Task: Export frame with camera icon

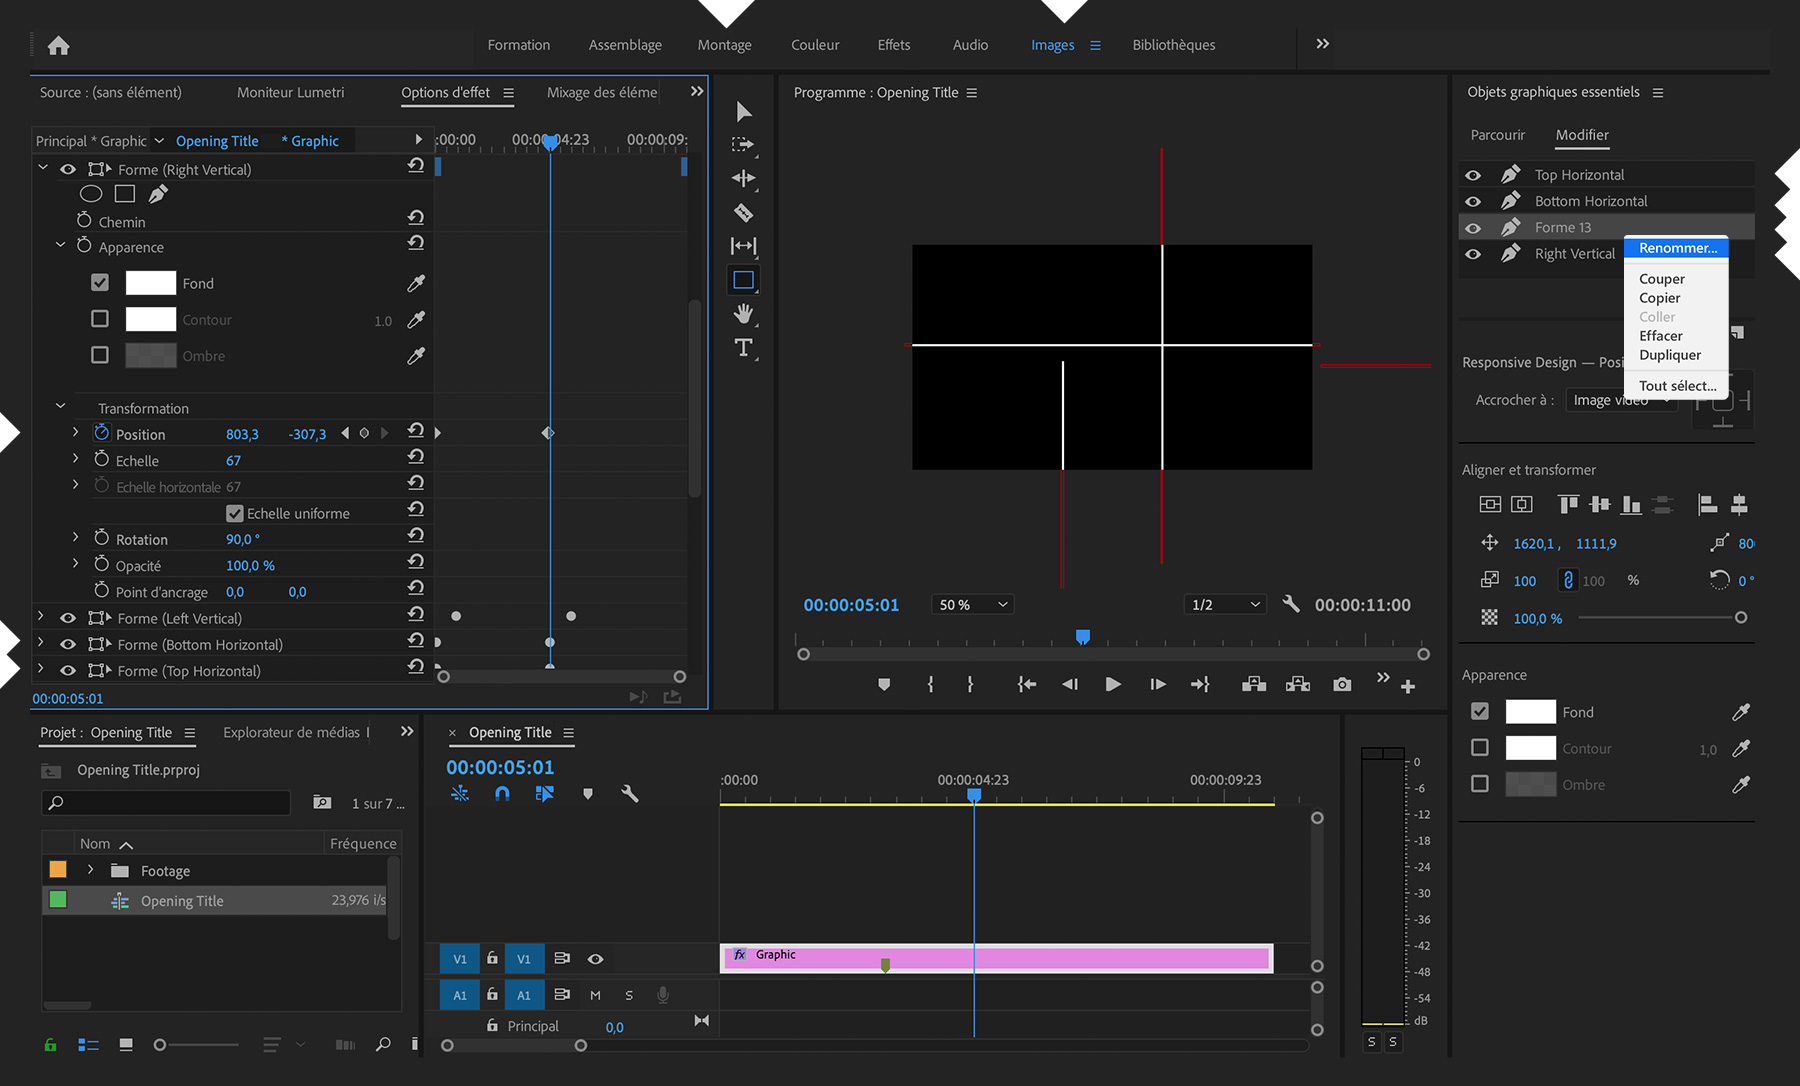Action: [1342, 684]
